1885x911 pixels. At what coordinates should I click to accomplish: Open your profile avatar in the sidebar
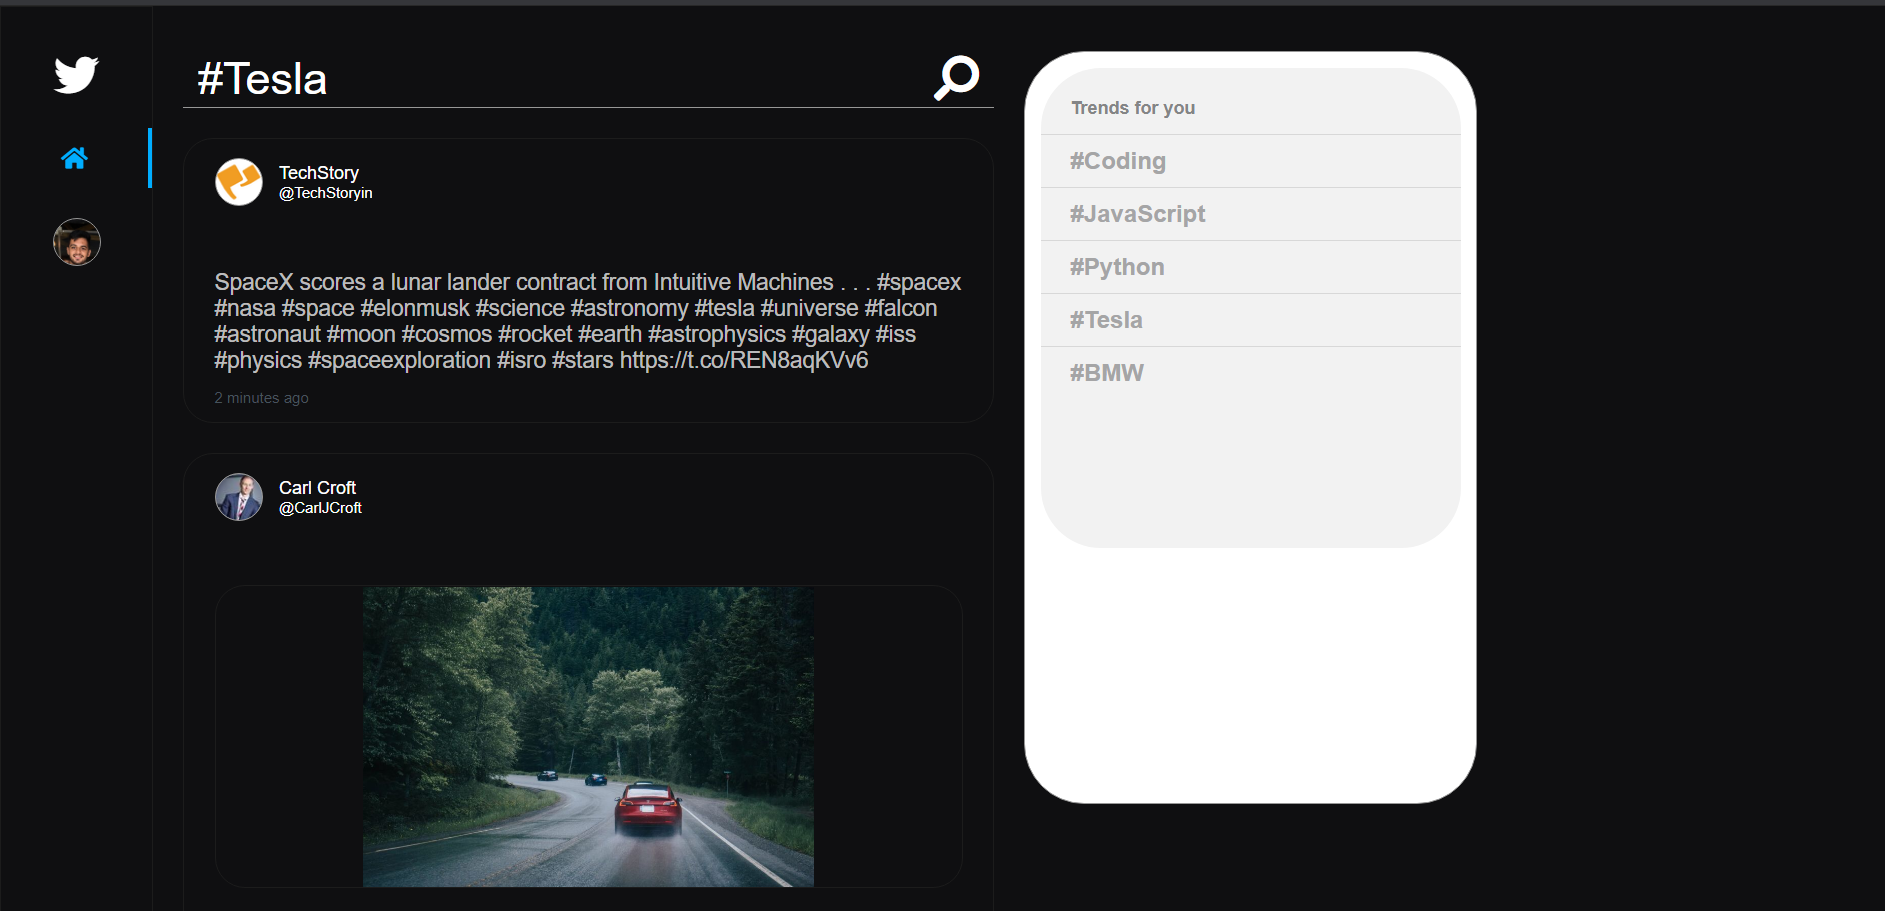click(77, 242)
